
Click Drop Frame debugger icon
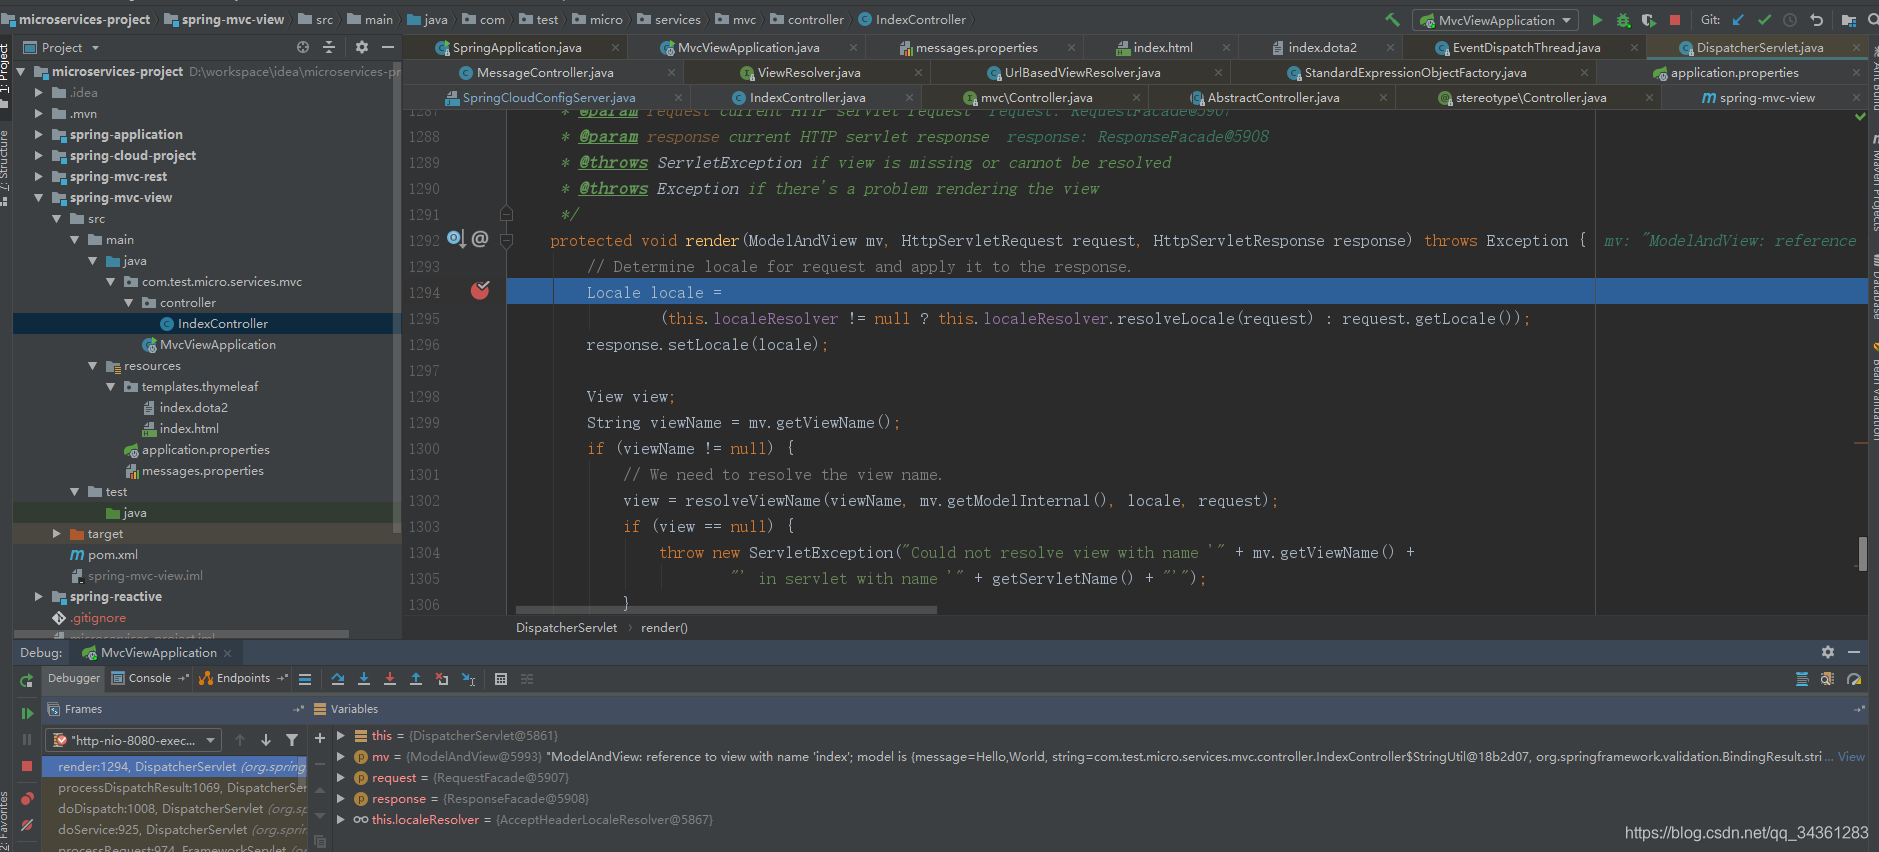coord(442,679)
